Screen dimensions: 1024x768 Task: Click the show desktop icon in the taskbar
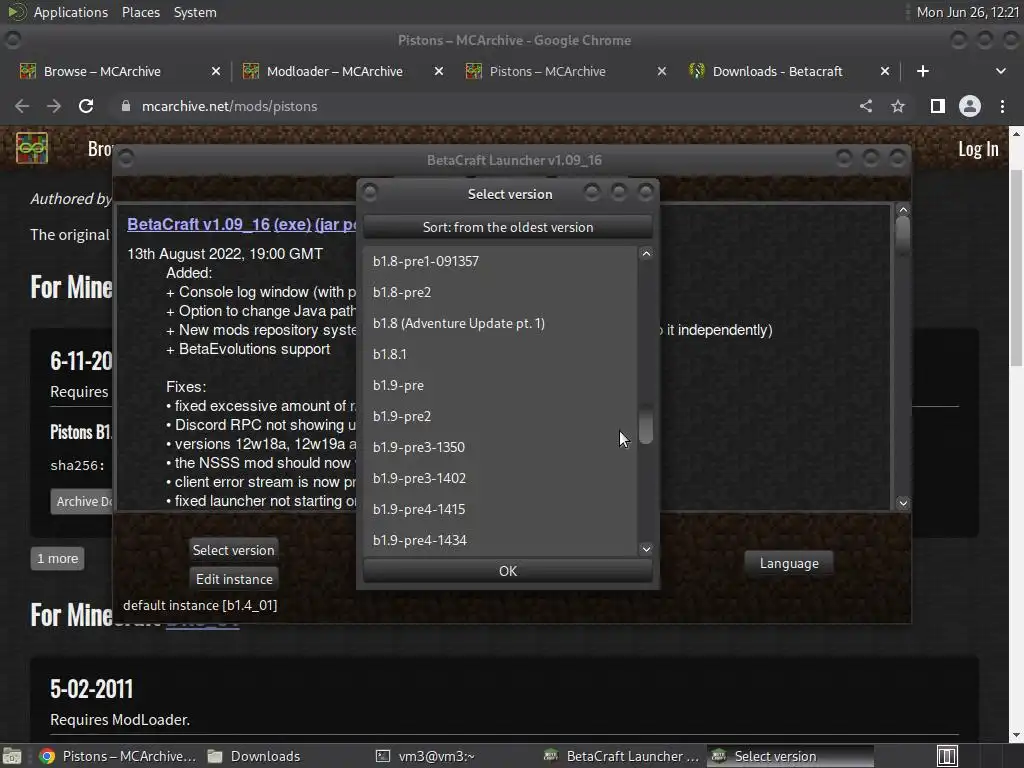click(x=12, y=756)
